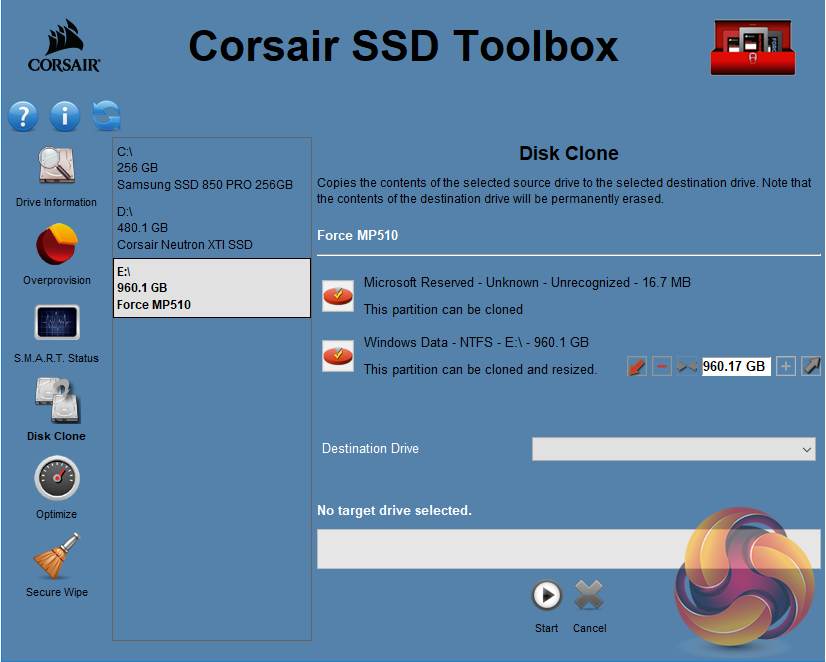Viewport: 826px width, 662px height.
Task: Toggle the Windows Data partition checkmark
Action: pyautogui.click(x=337, y=355)
